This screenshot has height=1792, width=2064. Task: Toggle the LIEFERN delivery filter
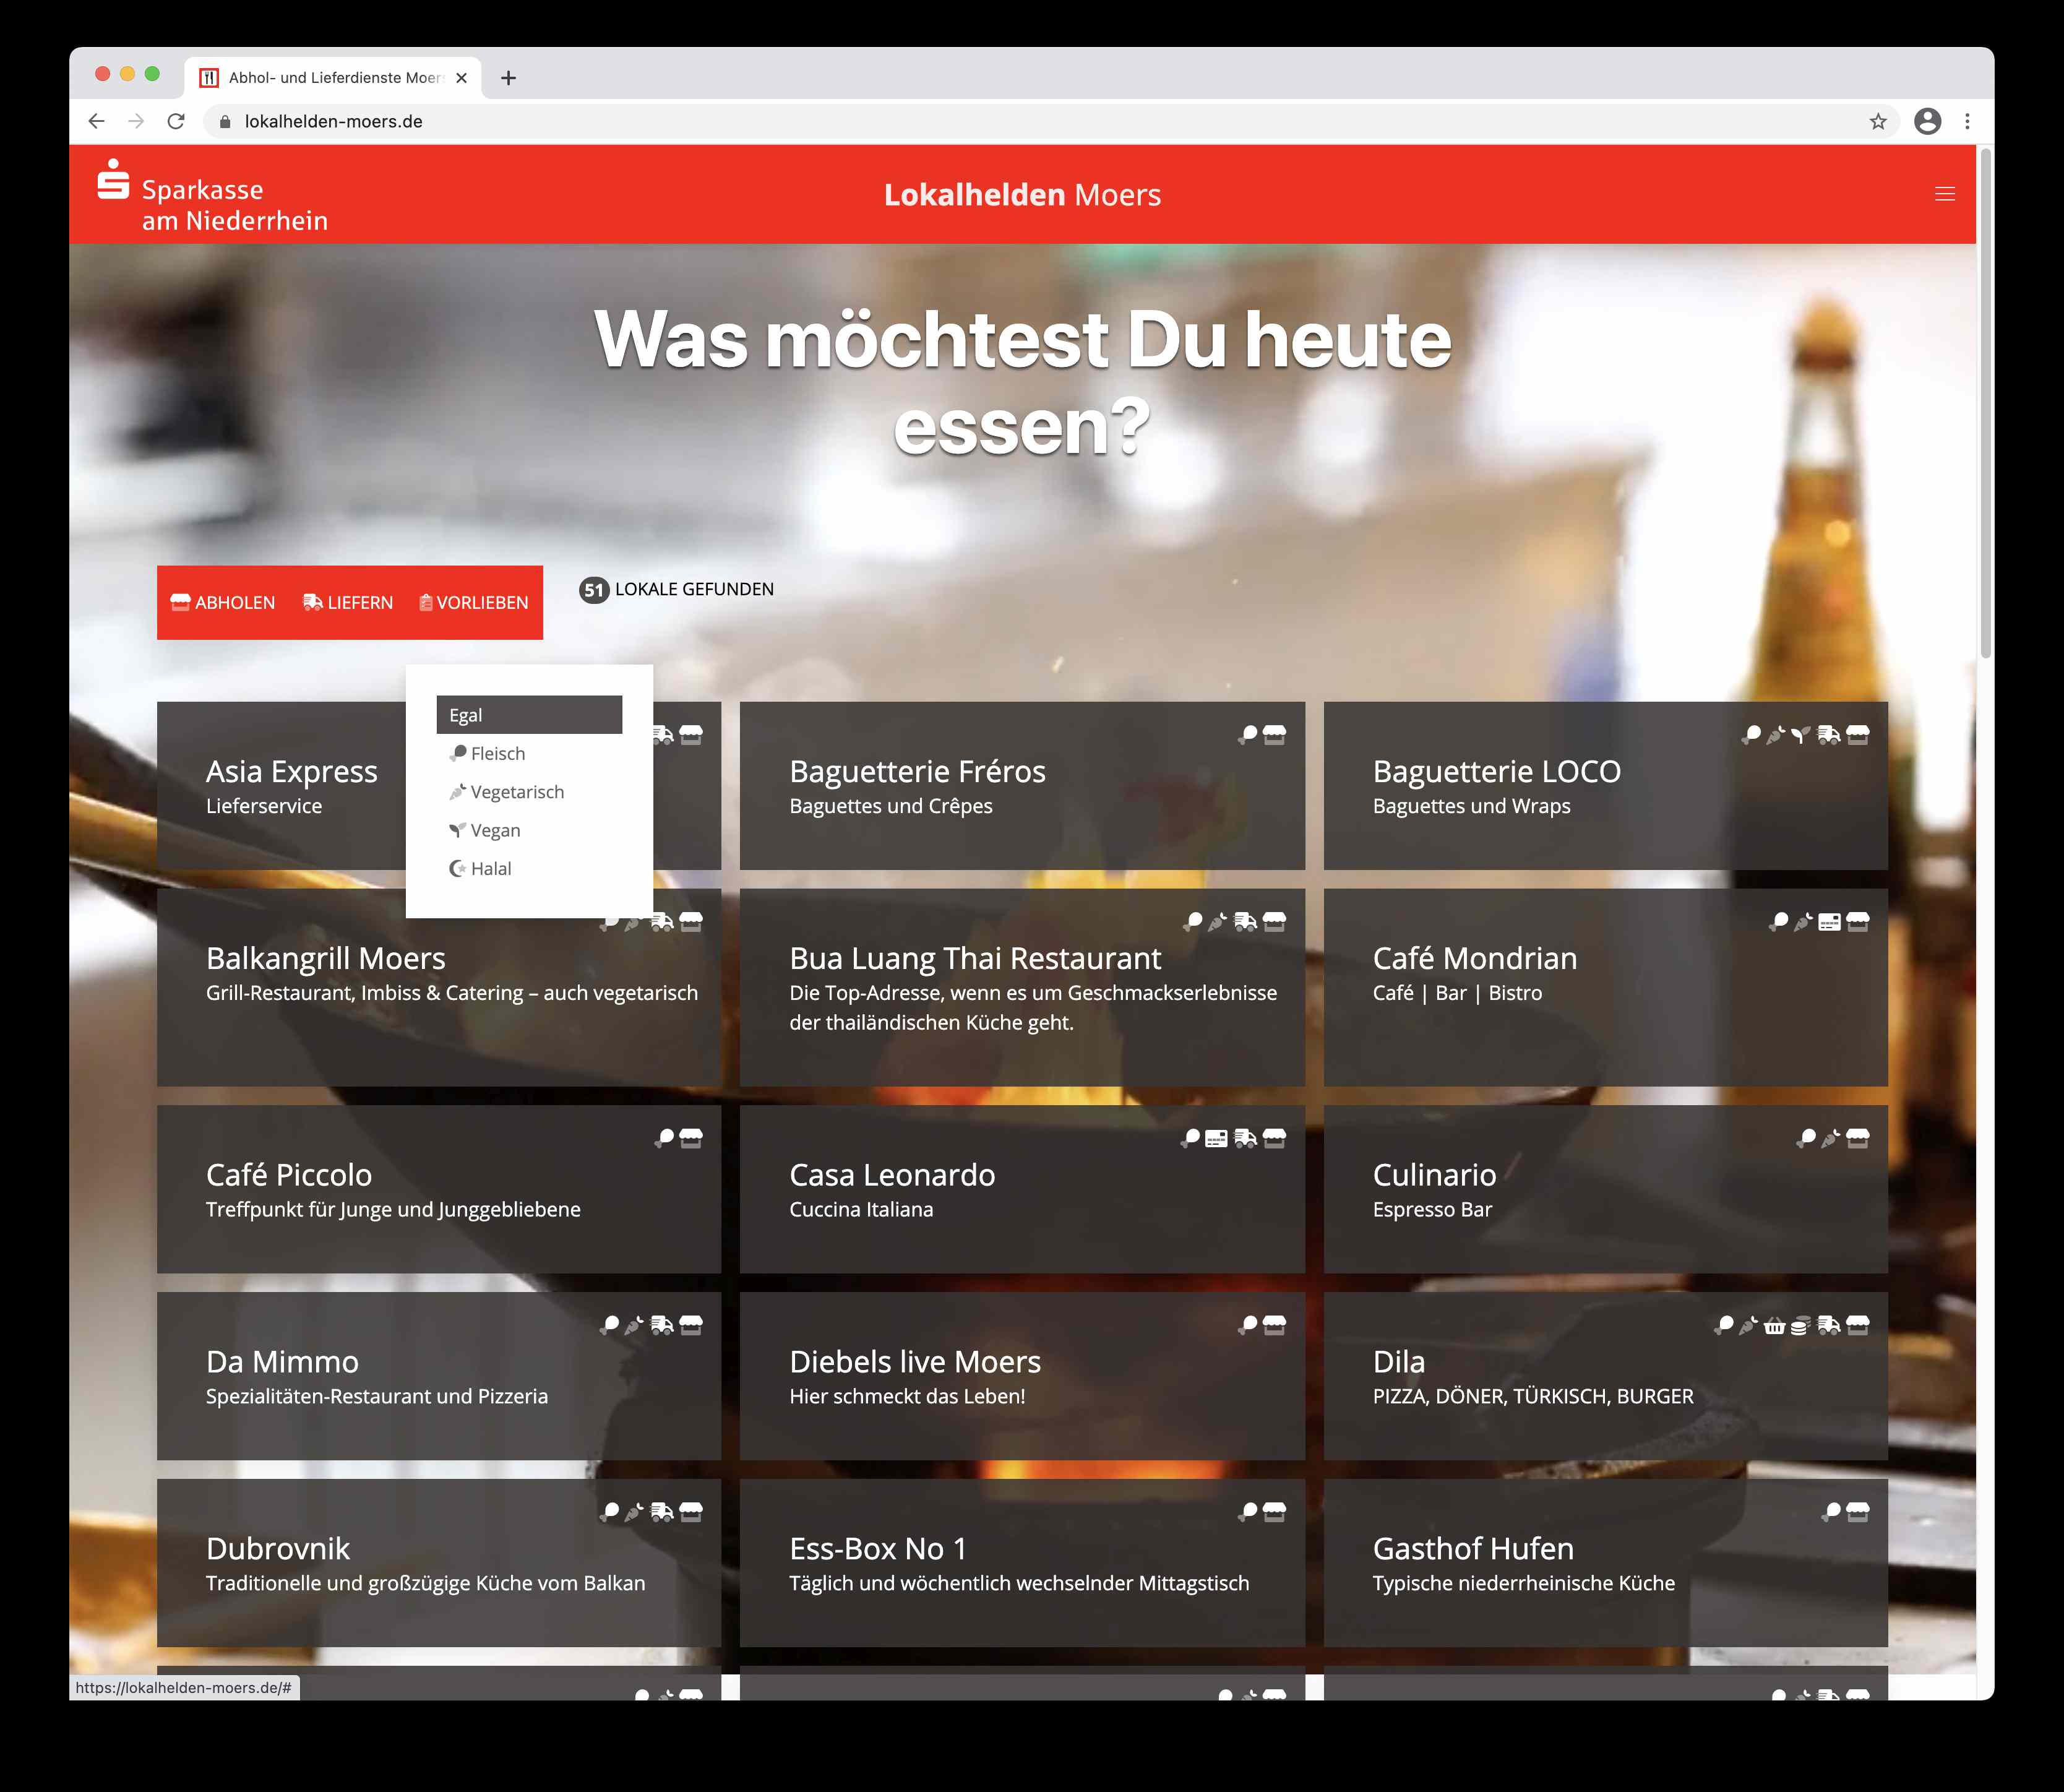pyautogui.click(x=348, y=603)
